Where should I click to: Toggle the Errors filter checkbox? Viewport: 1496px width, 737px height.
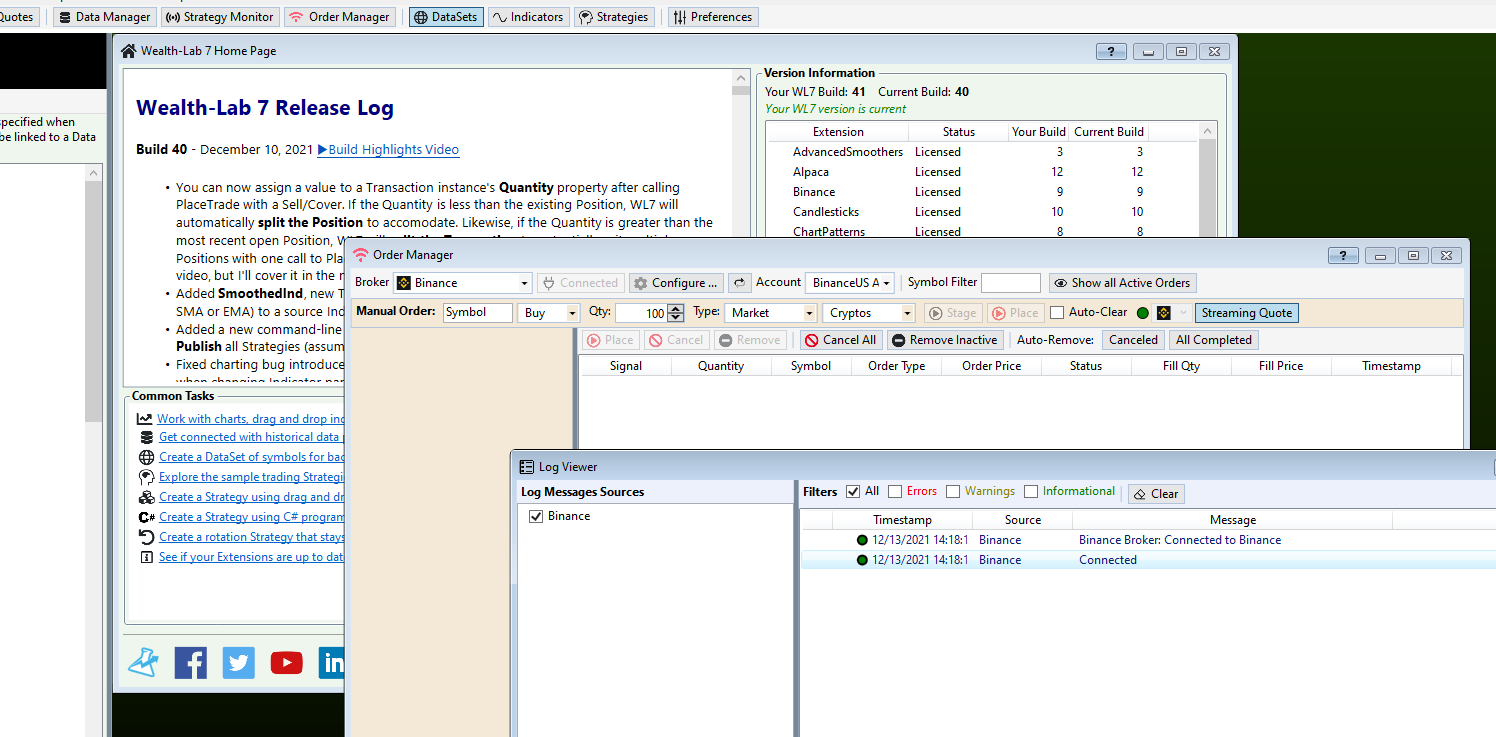coord(895,492)
